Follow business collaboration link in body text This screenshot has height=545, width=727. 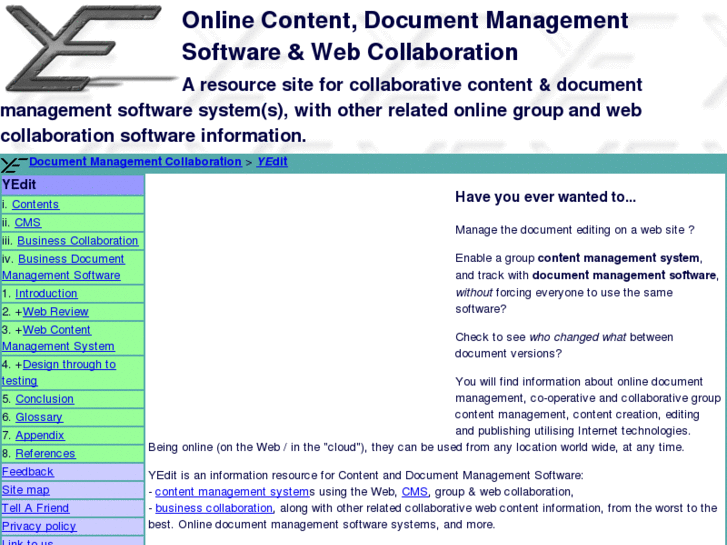pyautogui.click(x=214, y=508)
